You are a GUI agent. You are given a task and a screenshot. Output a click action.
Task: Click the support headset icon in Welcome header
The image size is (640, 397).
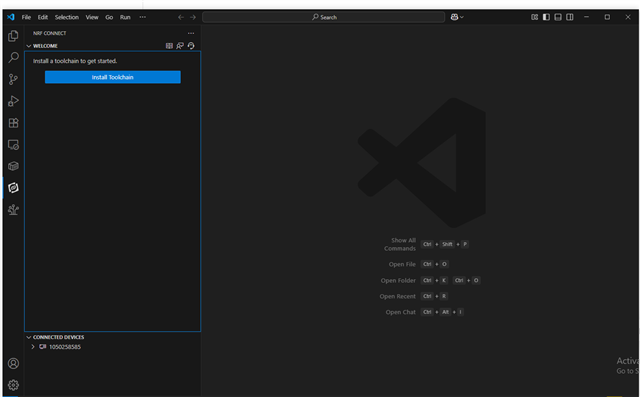191,46
